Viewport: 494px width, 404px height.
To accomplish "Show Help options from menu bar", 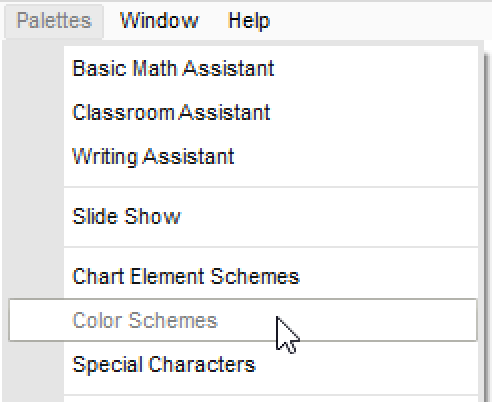I will click(x=249, y=21).
